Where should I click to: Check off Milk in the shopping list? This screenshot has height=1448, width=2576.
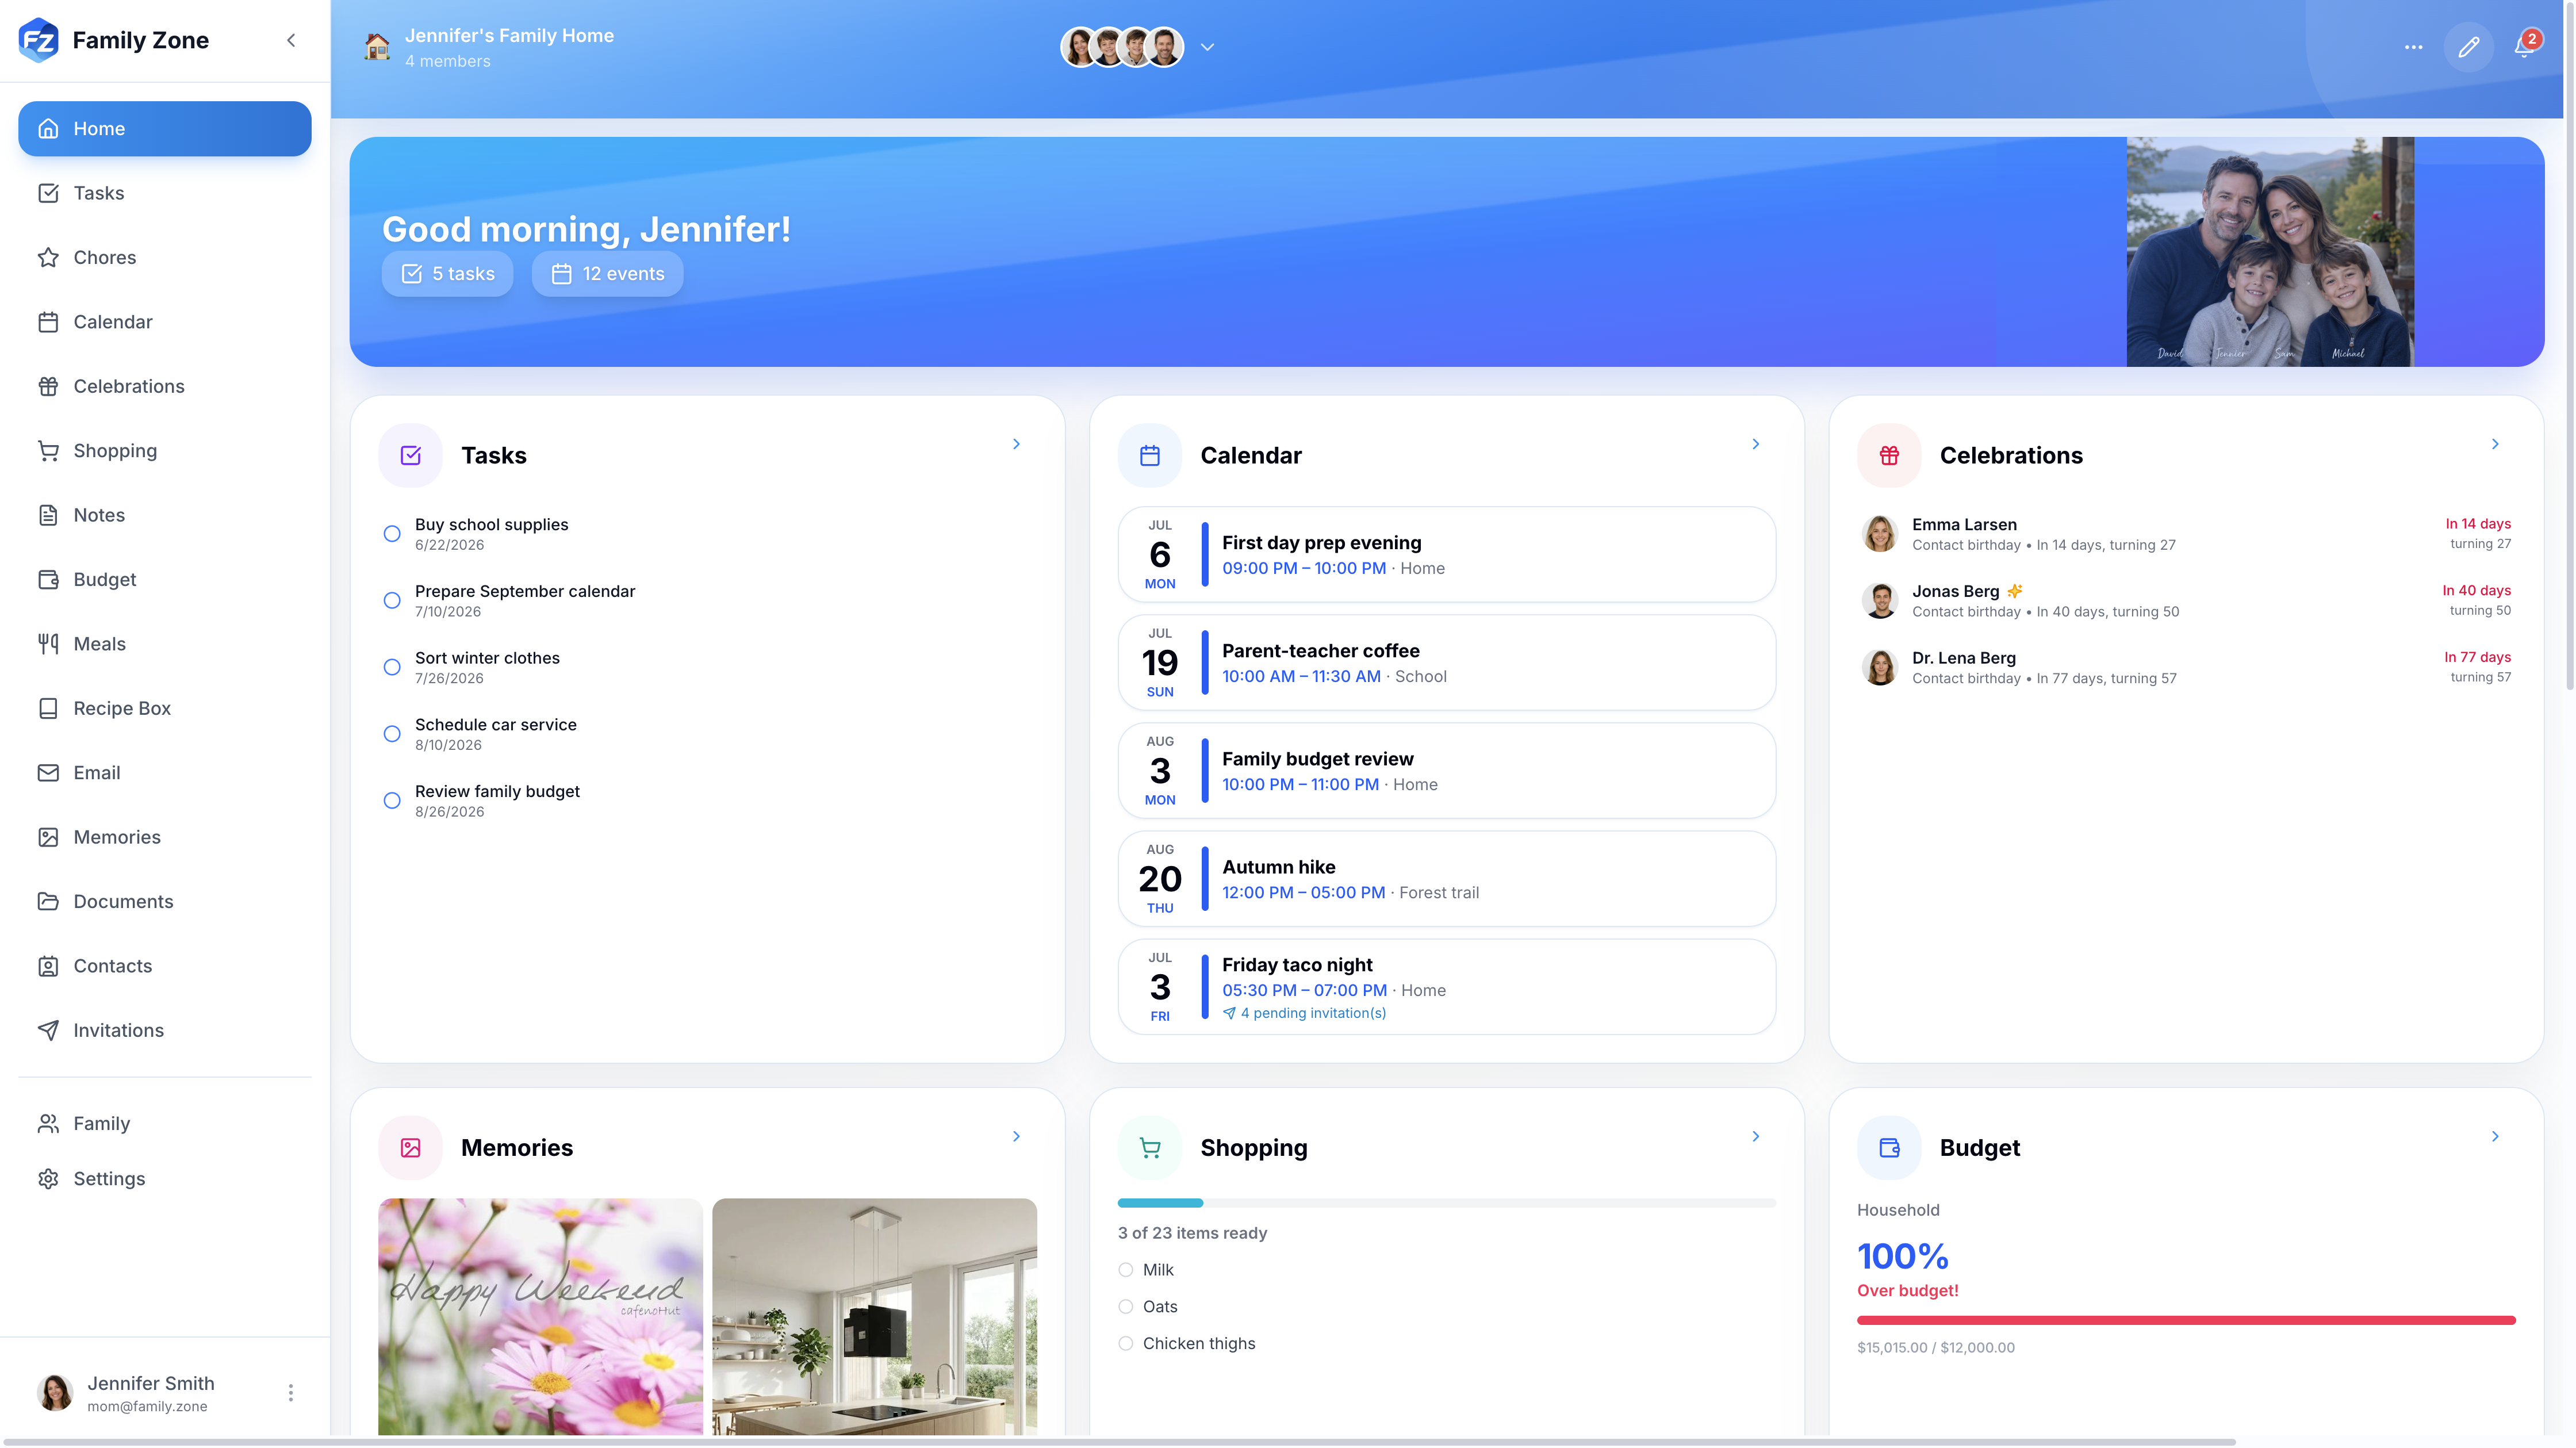click(x=1126, y=1270)
